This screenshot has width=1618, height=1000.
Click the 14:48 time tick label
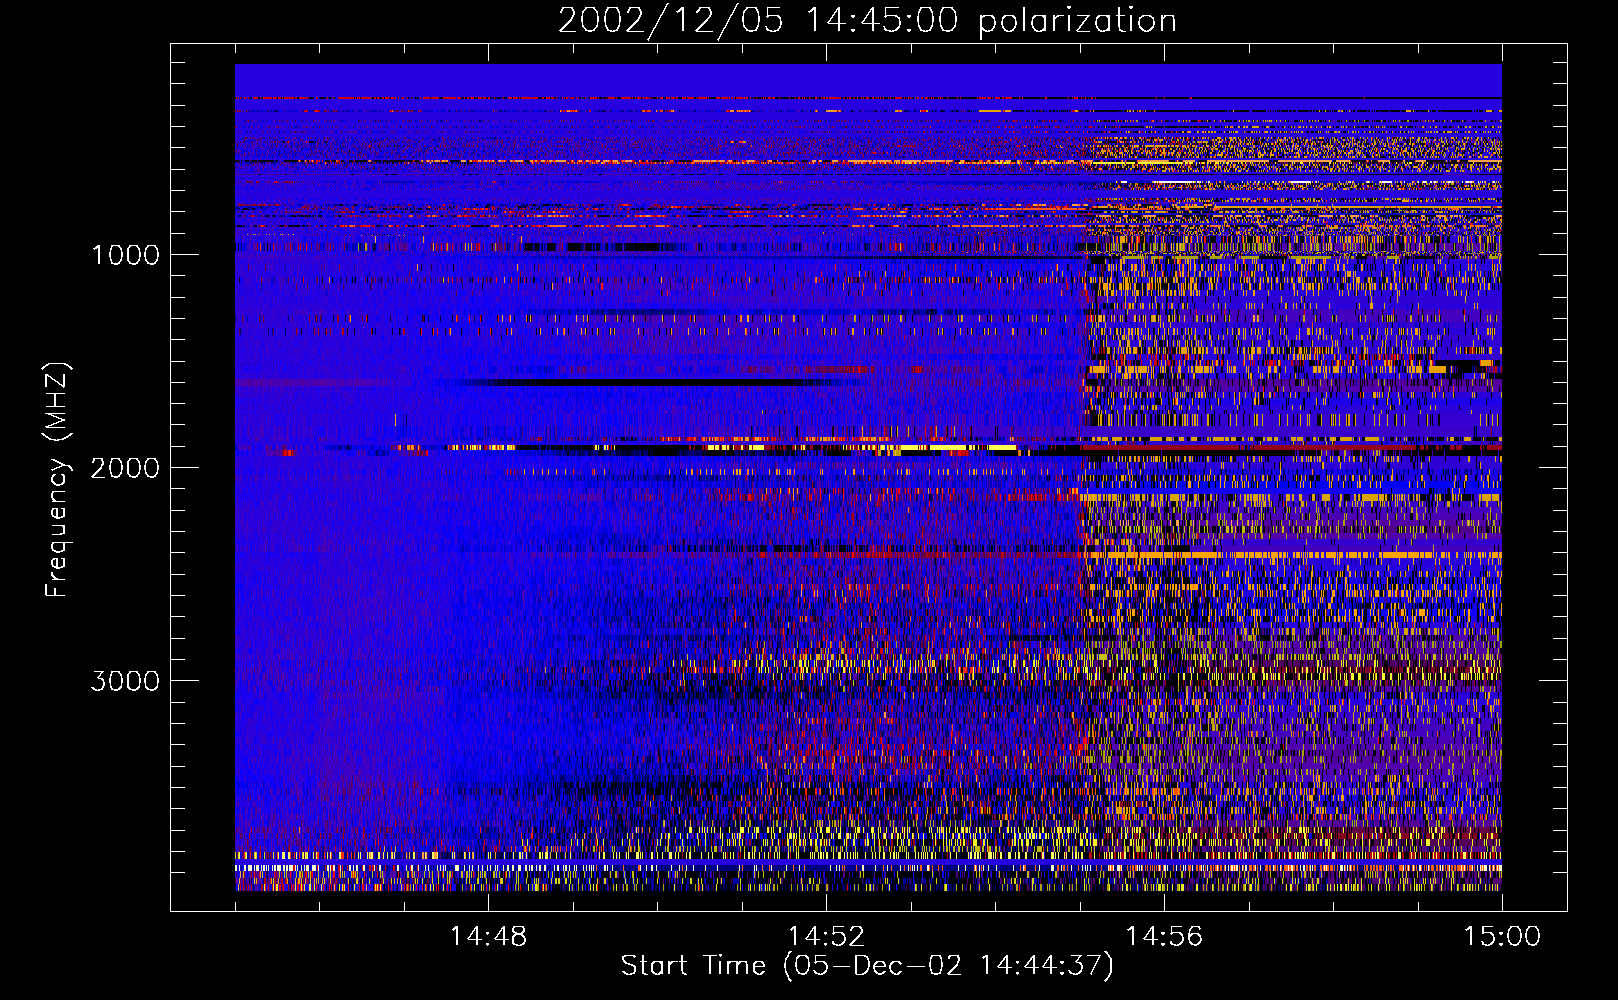tap(488, 937)
